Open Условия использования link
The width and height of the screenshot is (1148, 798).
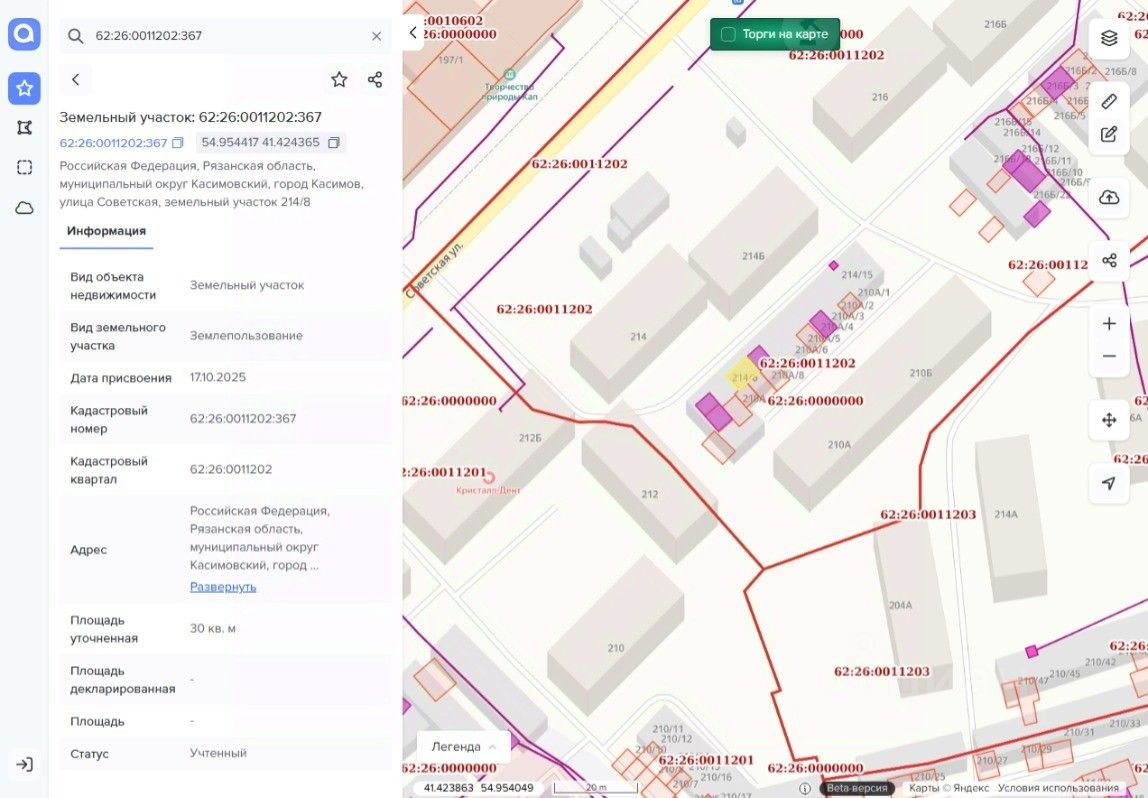(x=1059, y=788)
